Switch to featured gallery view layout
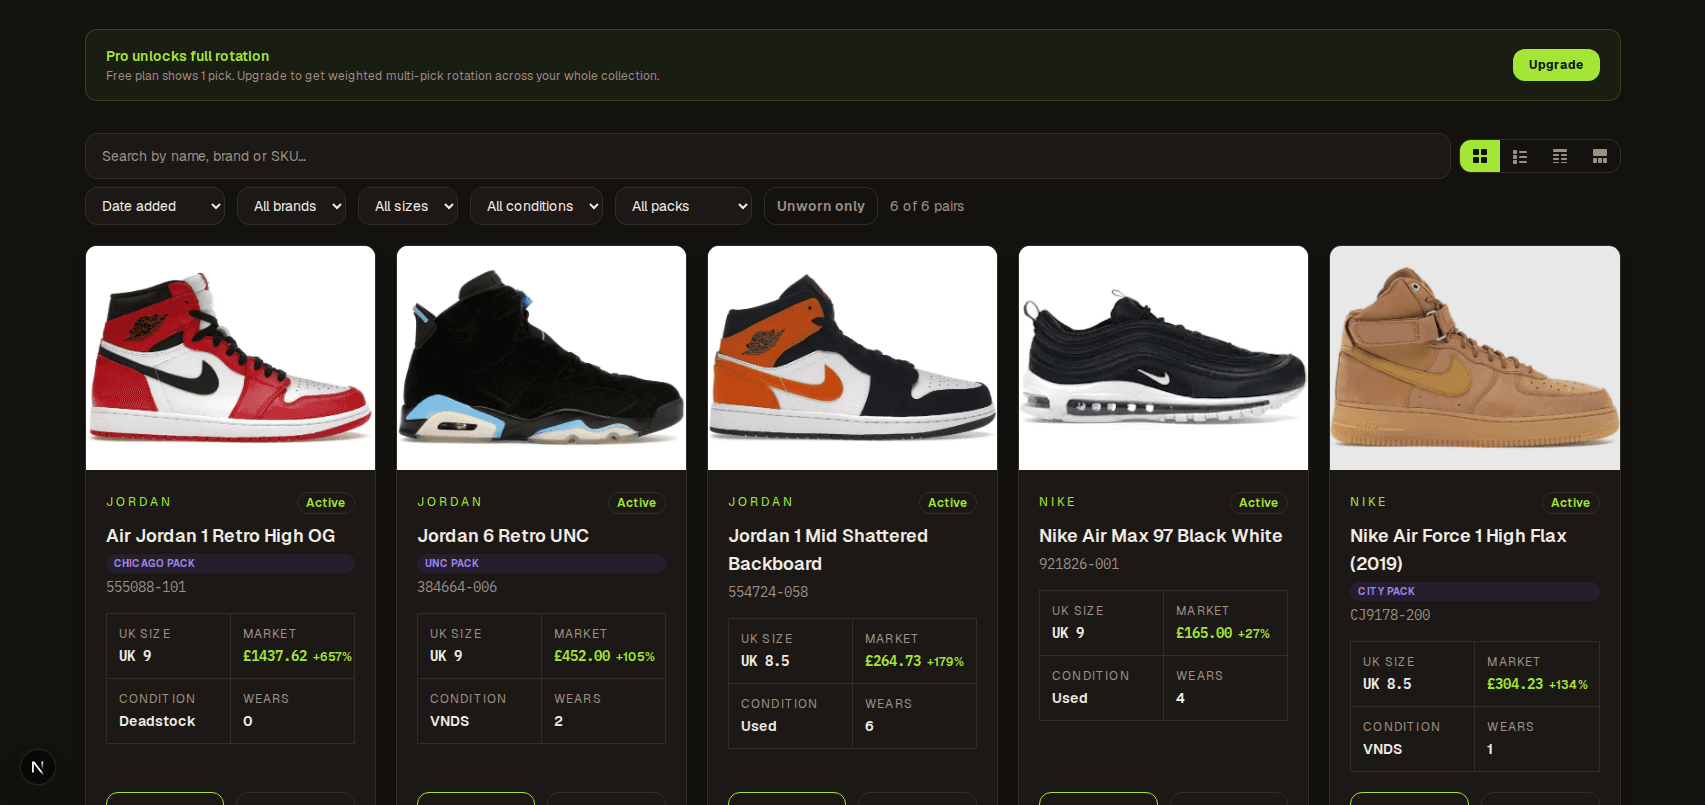1705x805 pixels. [x=1600, y=156]
